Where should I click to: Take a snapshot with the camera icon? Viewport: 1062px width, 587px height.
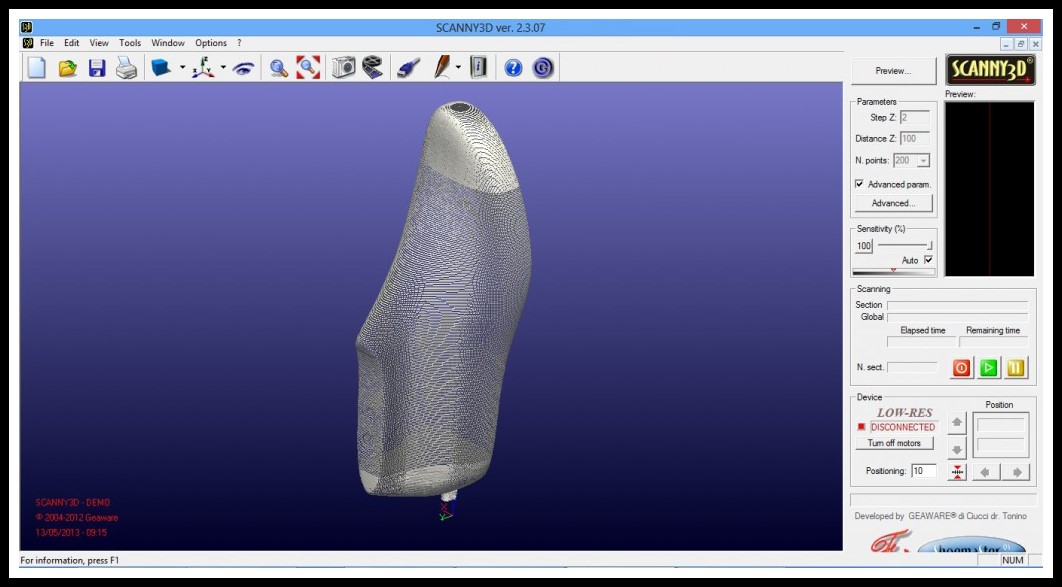coord(343,68)
